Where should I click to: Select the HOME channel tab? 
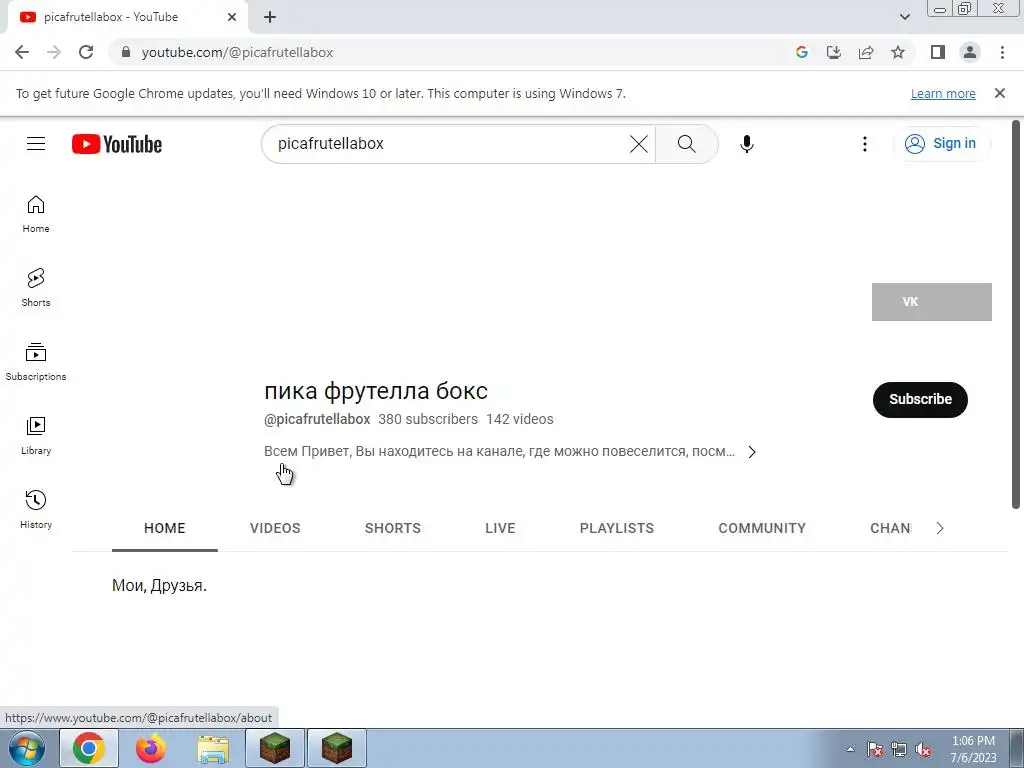(165, 528)
